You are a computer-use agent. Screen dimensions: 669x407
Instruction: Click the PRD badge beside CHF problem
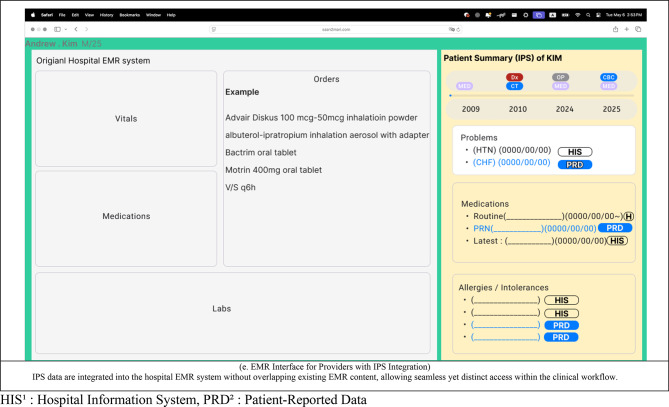pos(575,165)
